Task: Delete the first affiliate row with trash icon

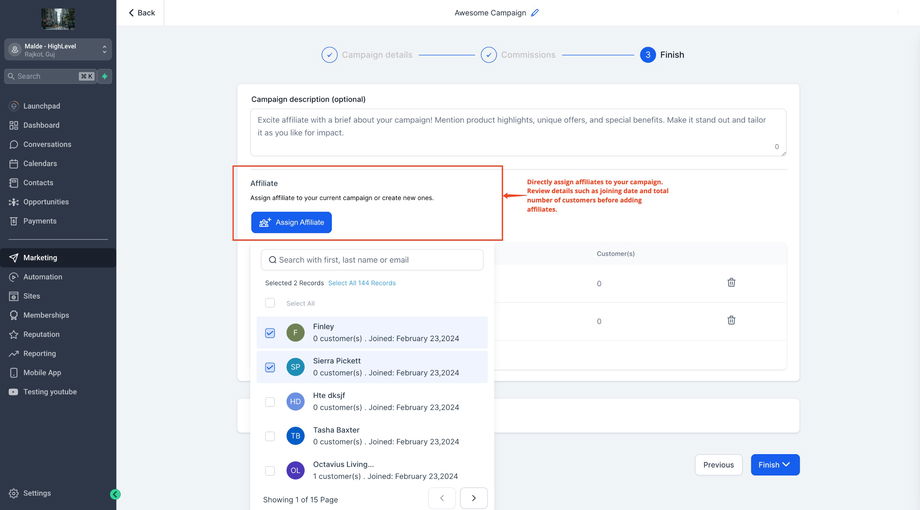Action: [x=731, y=283]
